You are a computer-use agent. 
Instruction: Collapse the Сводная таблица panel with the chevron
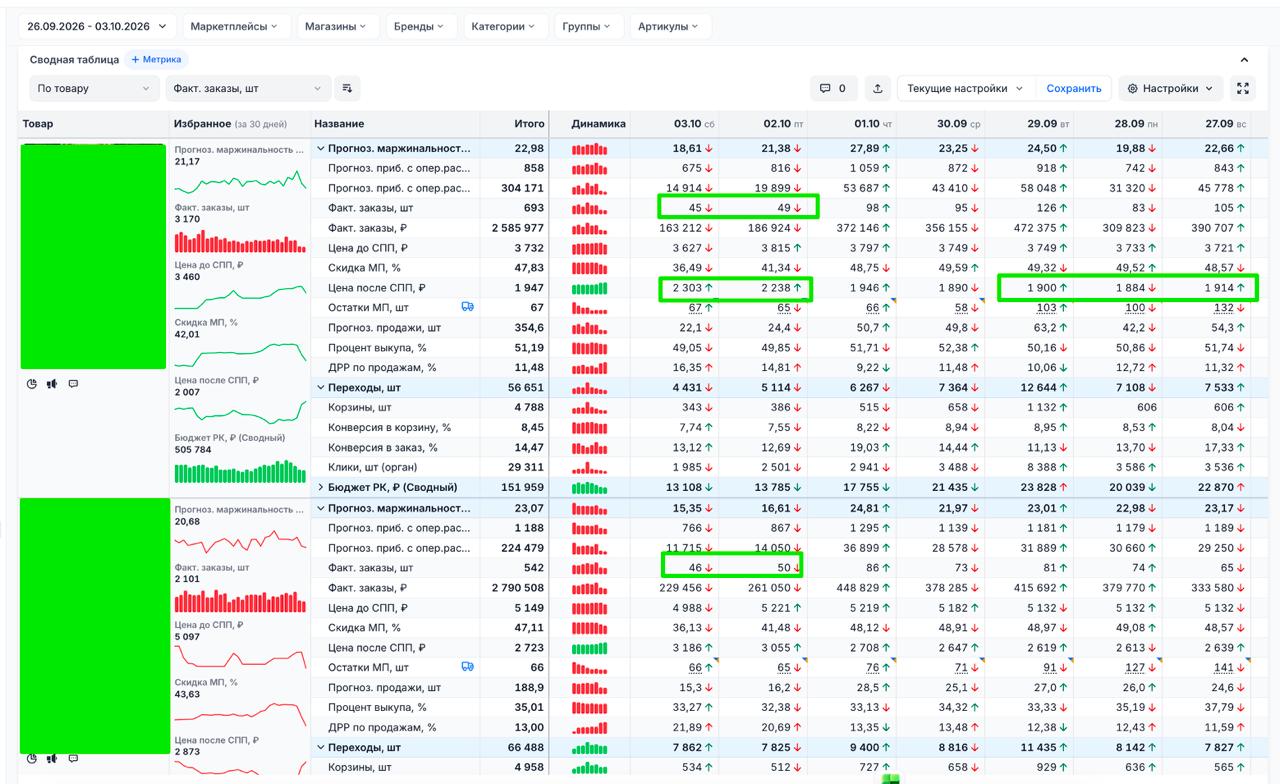click(1245, 60)
